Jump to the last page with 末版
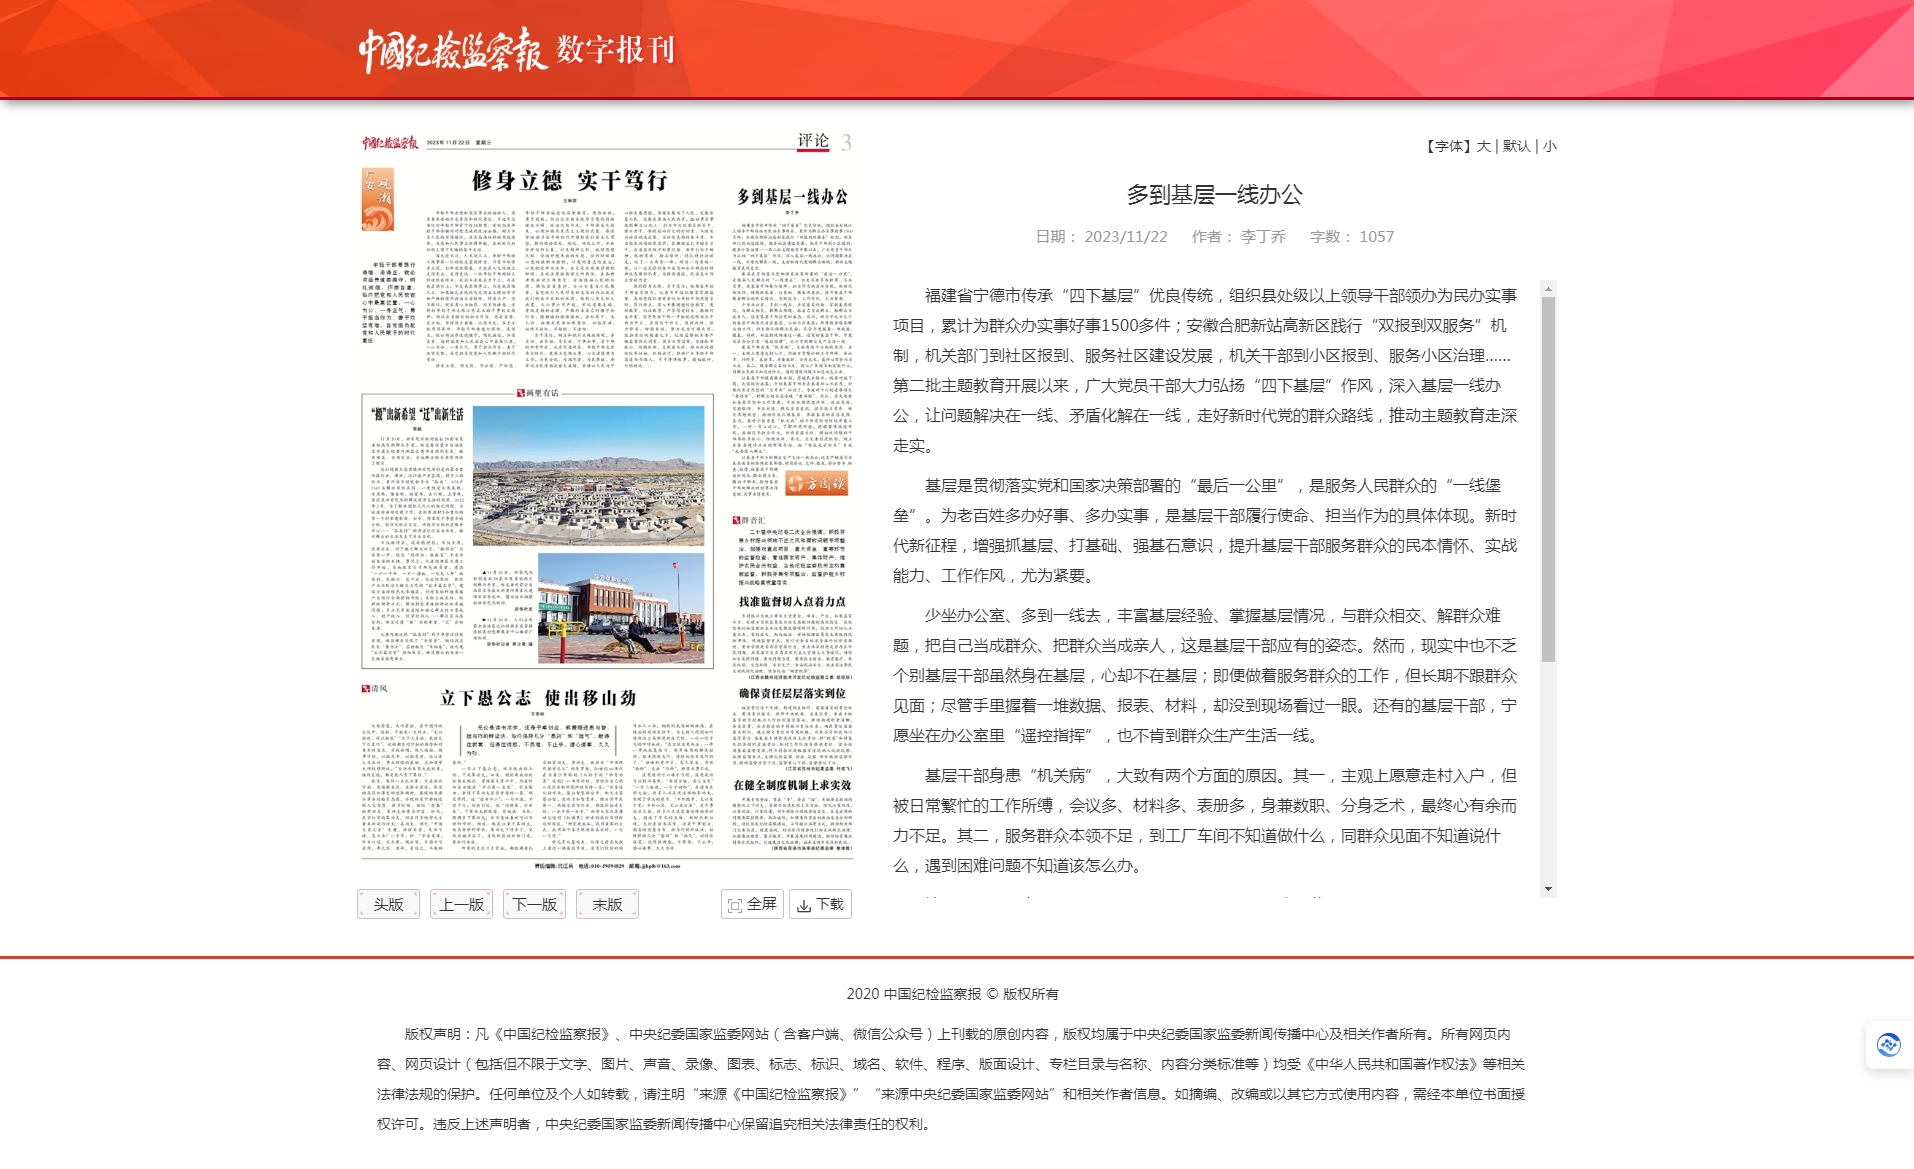 tap(607, 904)
